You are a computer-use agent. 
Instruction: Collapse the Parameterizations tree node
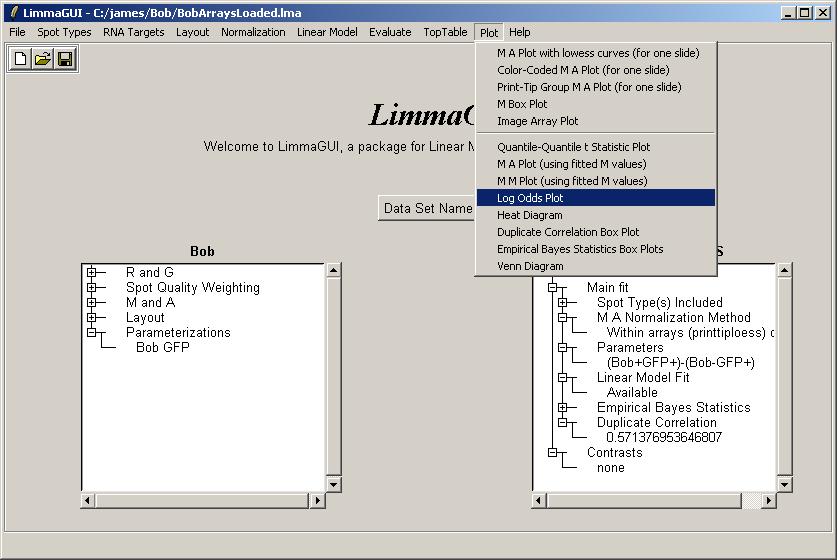(x=92, y=332)
